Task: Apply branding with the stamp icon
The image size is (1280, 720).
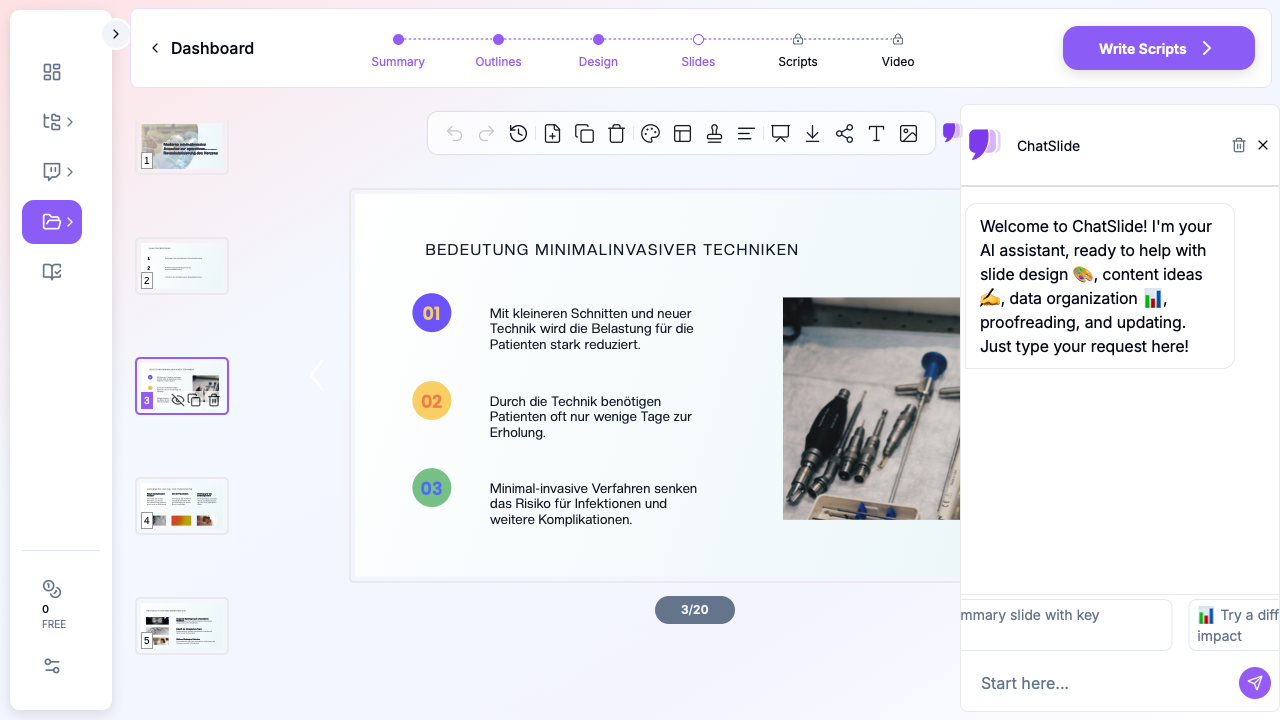Action: (714, 133)
